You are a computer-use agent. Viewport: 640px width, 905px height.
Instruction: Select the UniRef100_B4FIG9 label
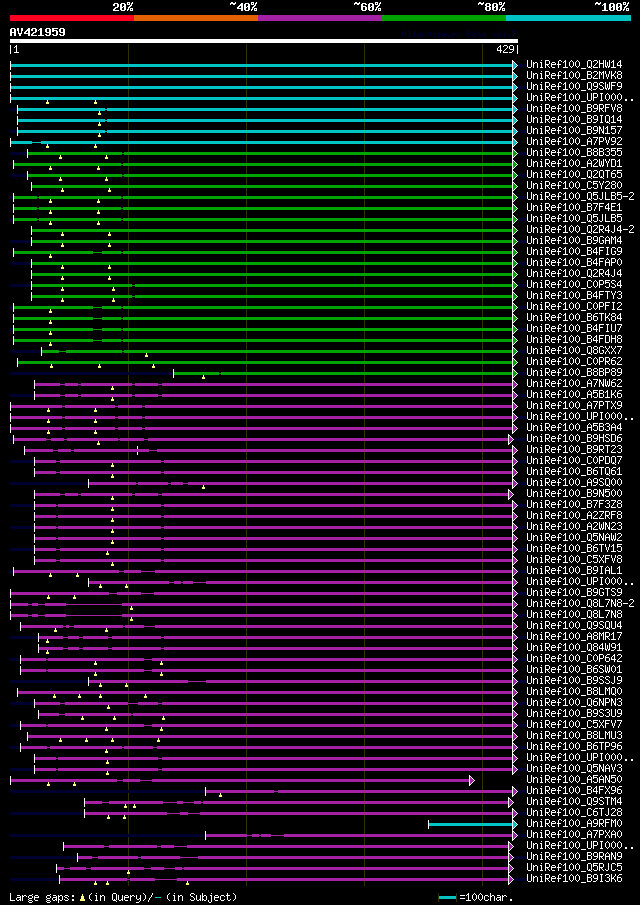[x=574, y=251]
